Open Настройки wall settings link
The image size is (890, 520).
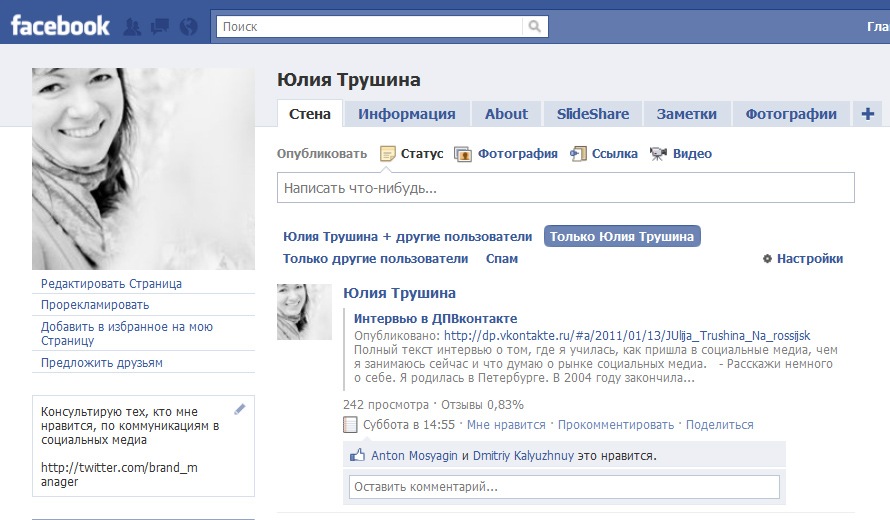coord(810,259)
